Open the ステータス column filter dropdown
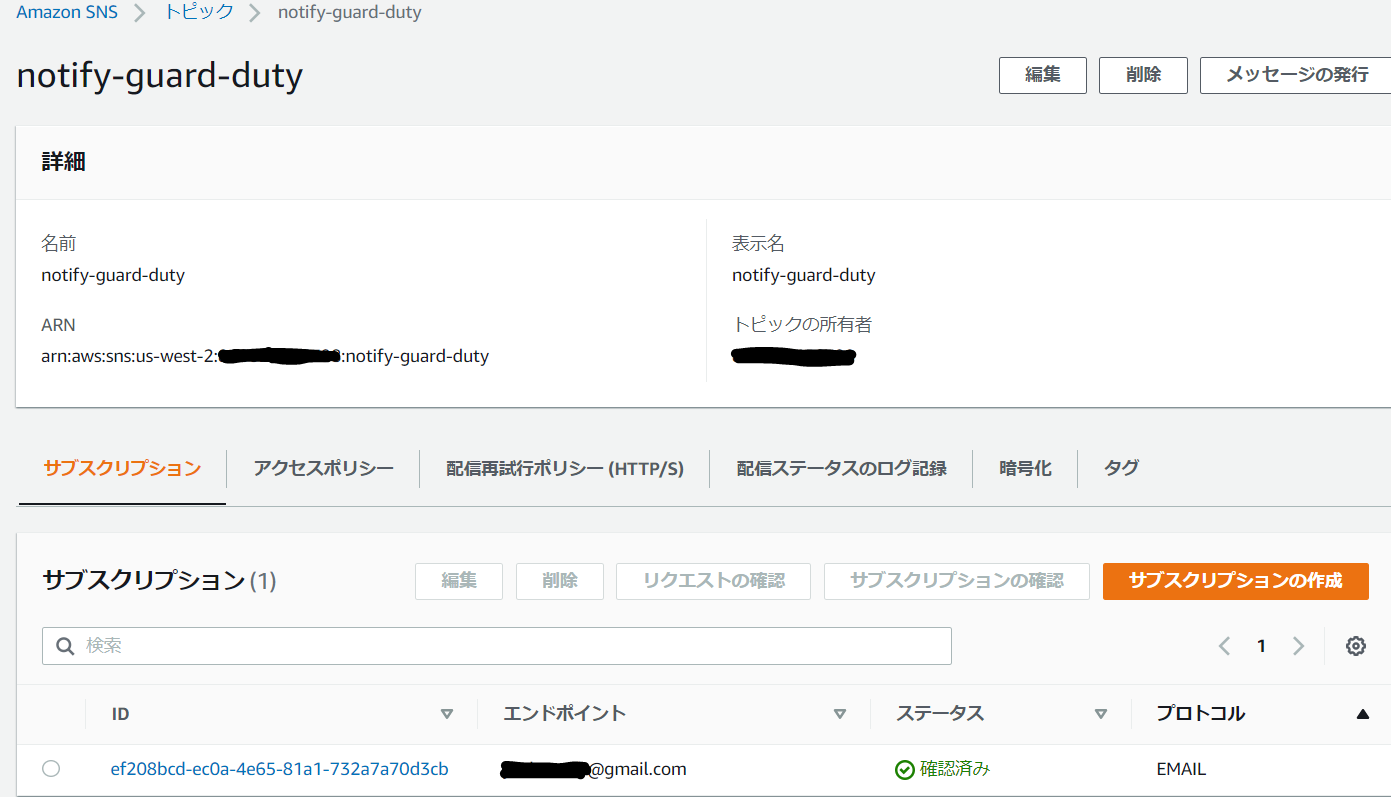 click(1100, 713)
